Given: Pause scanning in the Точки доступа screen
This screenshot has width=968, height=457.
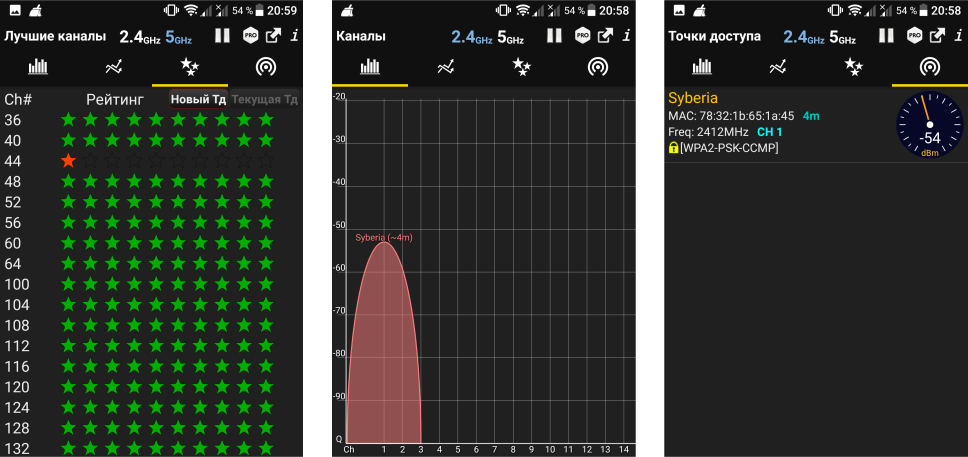Looking at the screenshot, I should click(887, 36).
